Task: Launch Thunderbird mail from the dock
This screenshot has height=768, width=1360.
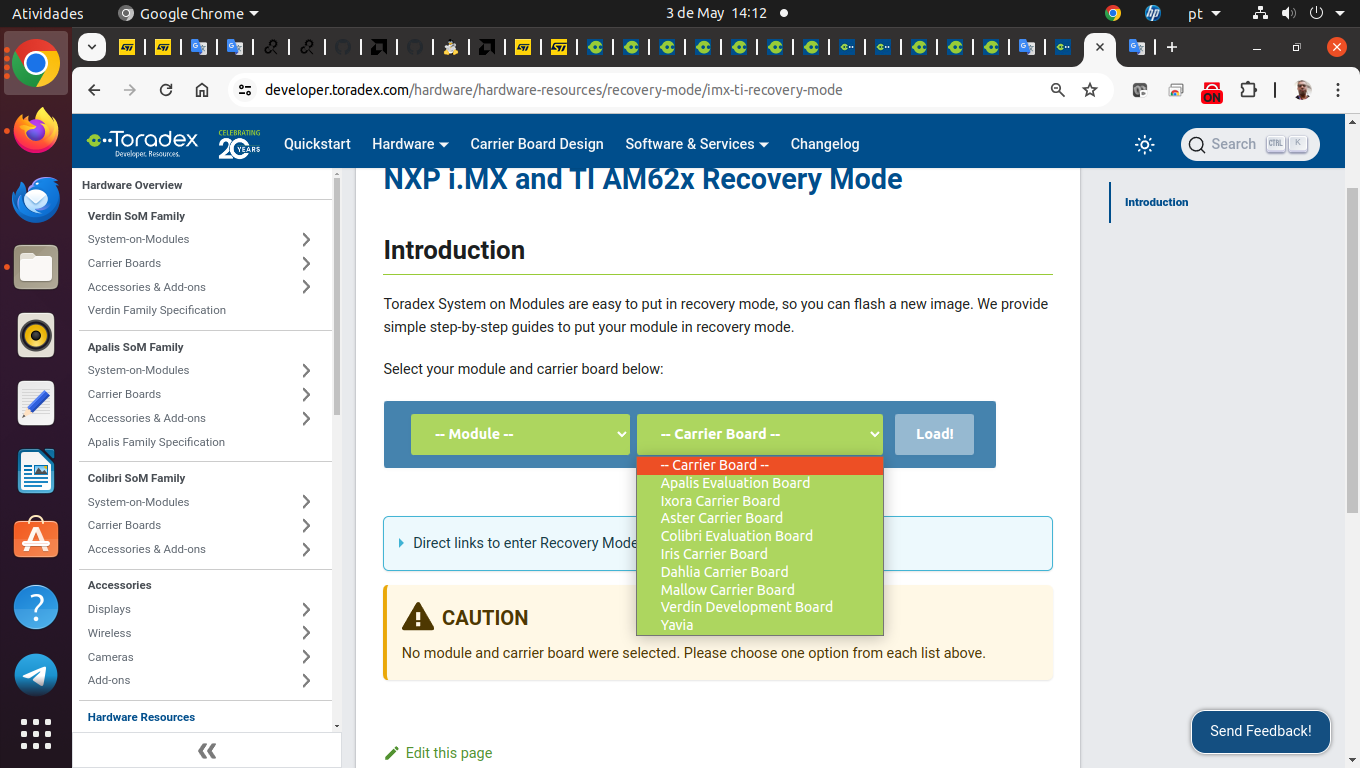Action: coord(36,199)
